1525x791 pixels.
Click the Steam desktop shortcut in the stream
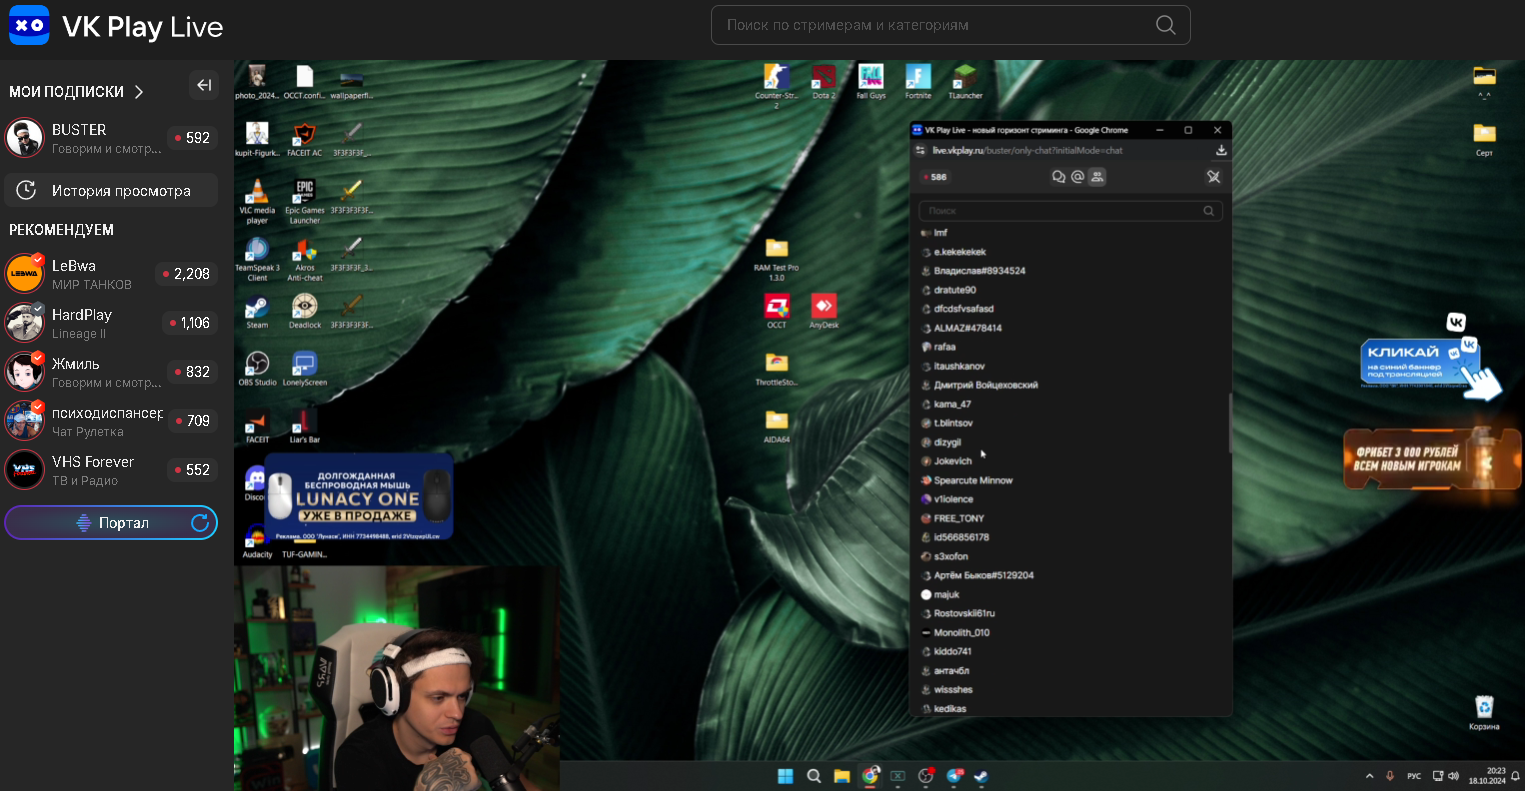coord(257,311)
